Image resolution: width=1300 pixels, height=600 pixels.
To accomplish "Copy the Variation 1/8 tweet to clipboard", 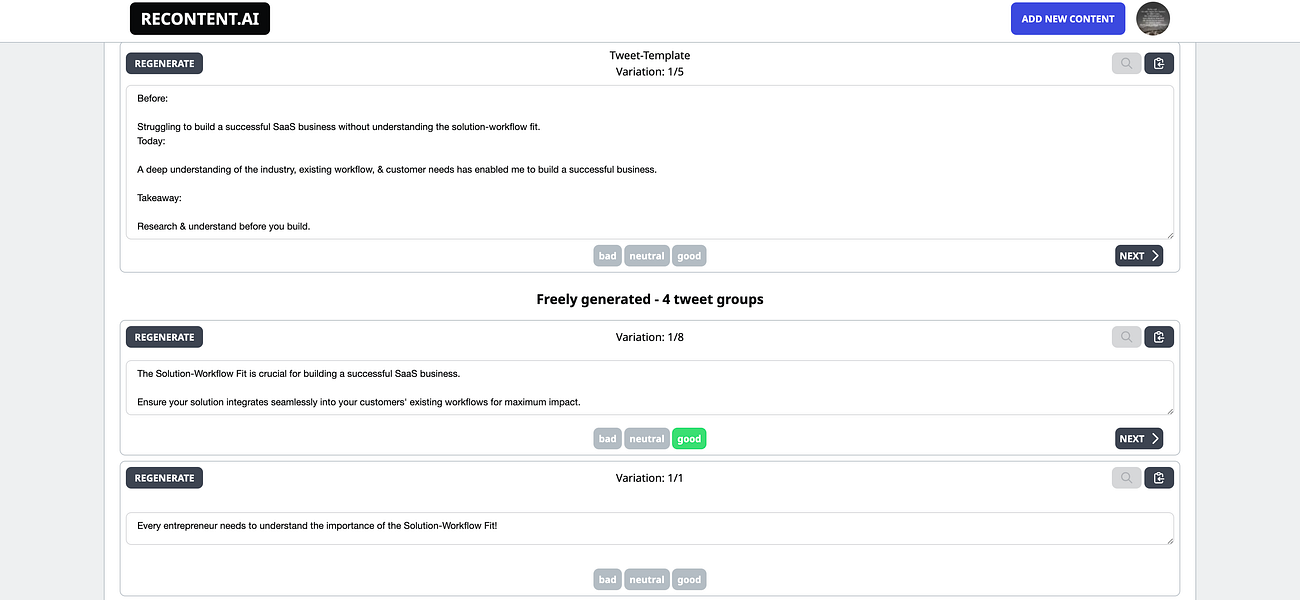I will (1159, 337).
